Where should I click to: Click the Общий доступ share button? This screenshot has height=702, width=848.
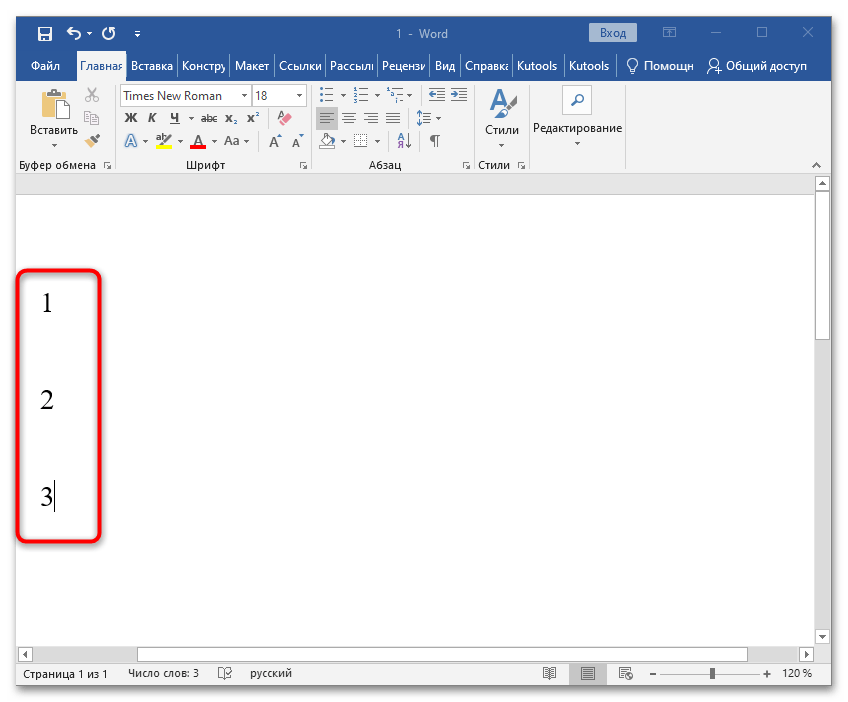click(756, 66)
